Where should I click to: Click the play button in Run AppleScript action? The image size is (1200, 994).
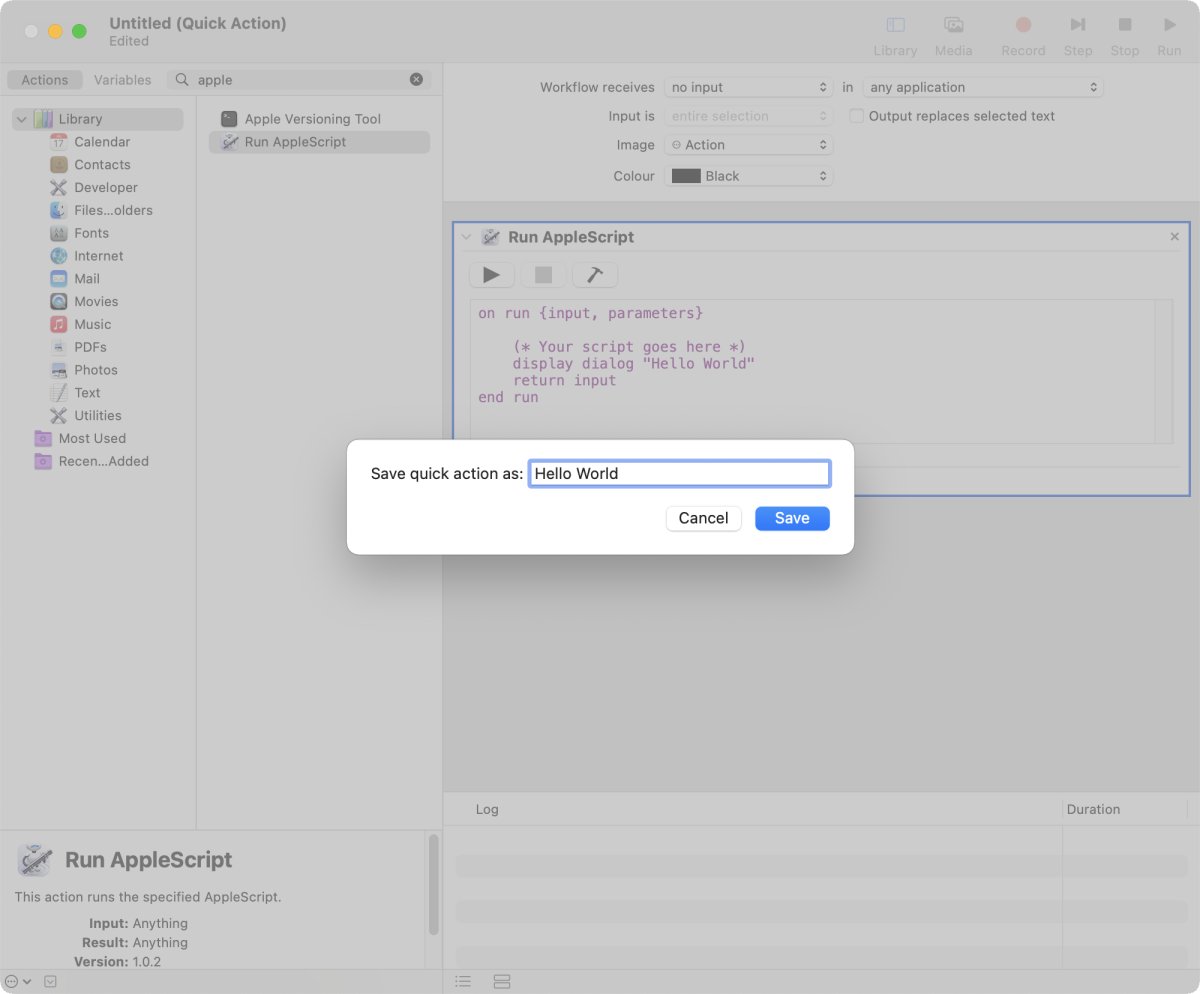click(491, 275)
